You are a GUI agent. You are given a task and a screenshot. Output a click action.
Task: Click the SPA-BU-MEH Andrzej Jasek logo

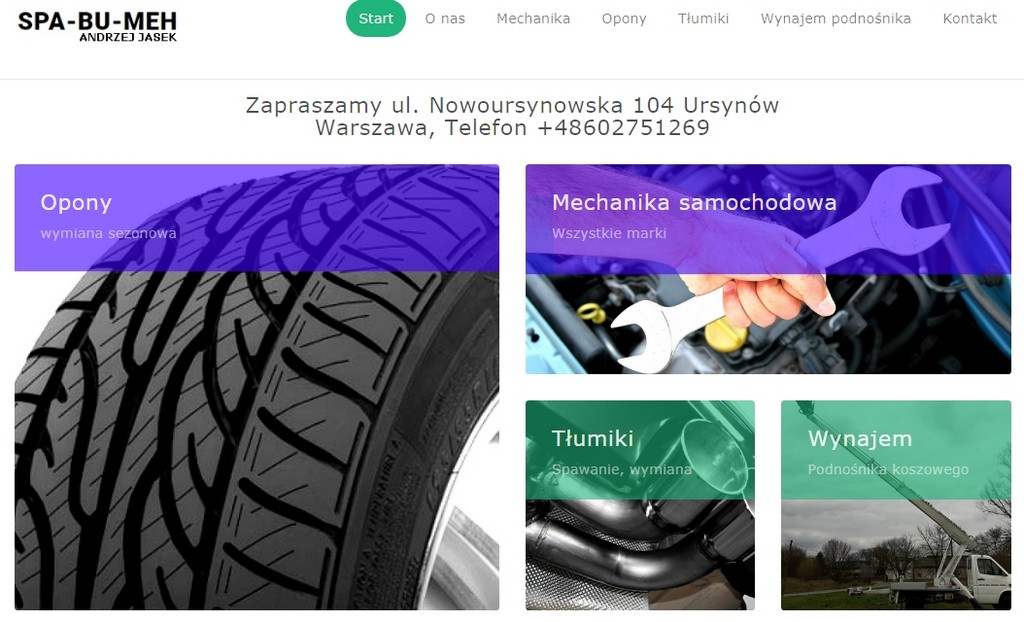point(97,26)
